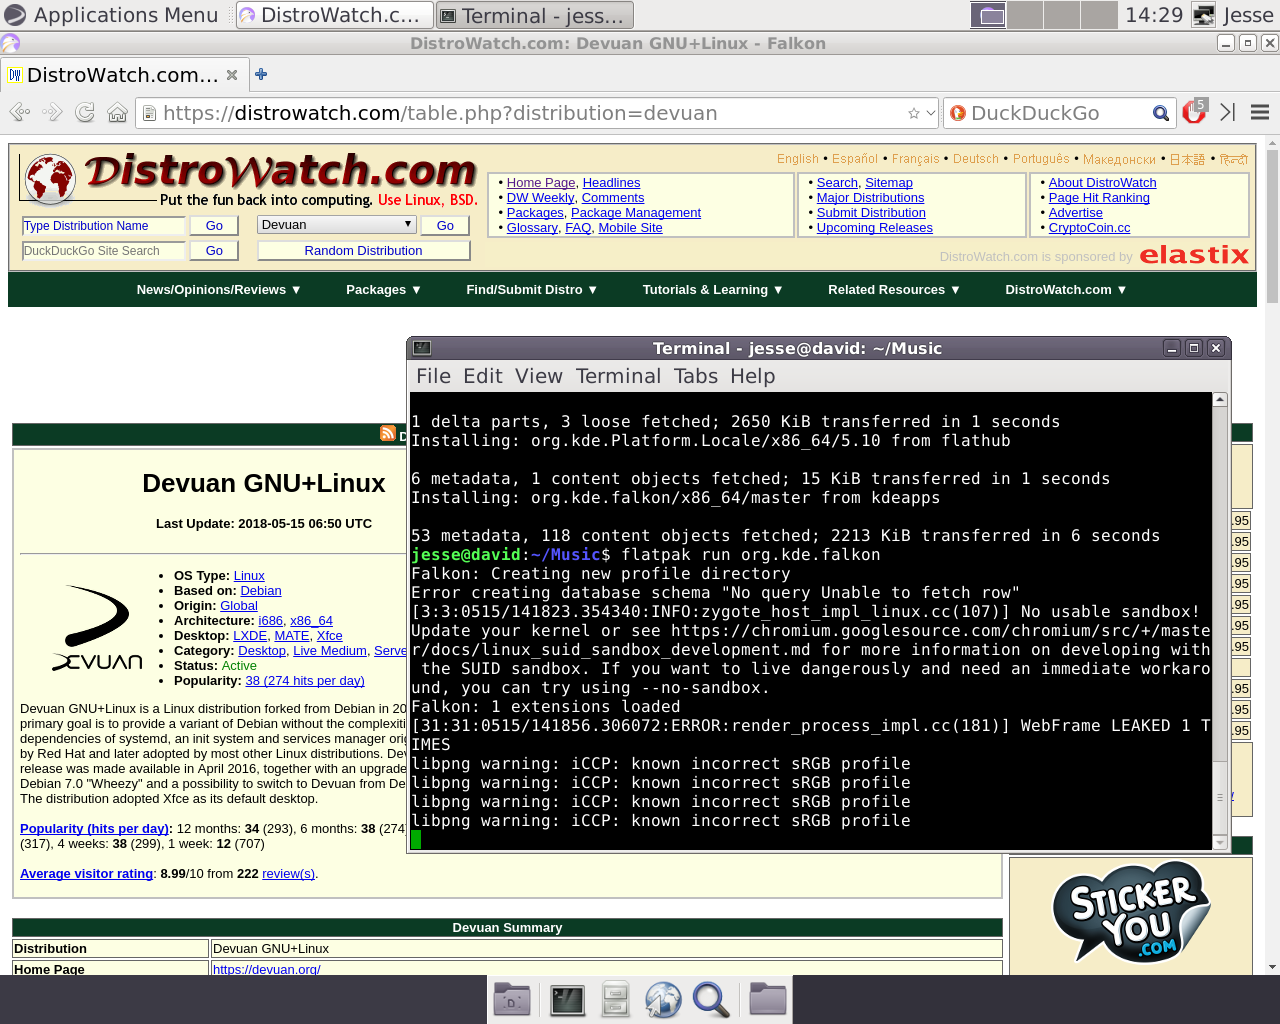Open the Debian link under Based on

click(261, 591)
